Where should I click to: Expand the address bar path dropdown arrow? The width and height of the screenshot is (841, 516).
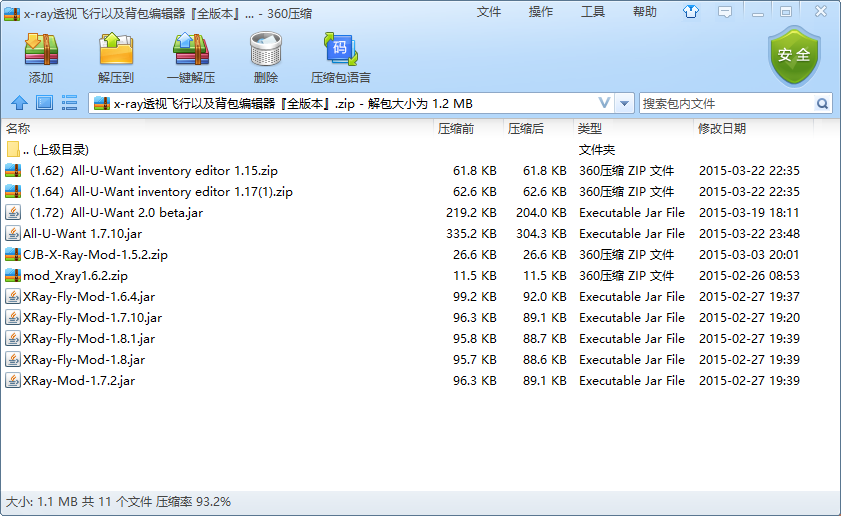point(624,104)
